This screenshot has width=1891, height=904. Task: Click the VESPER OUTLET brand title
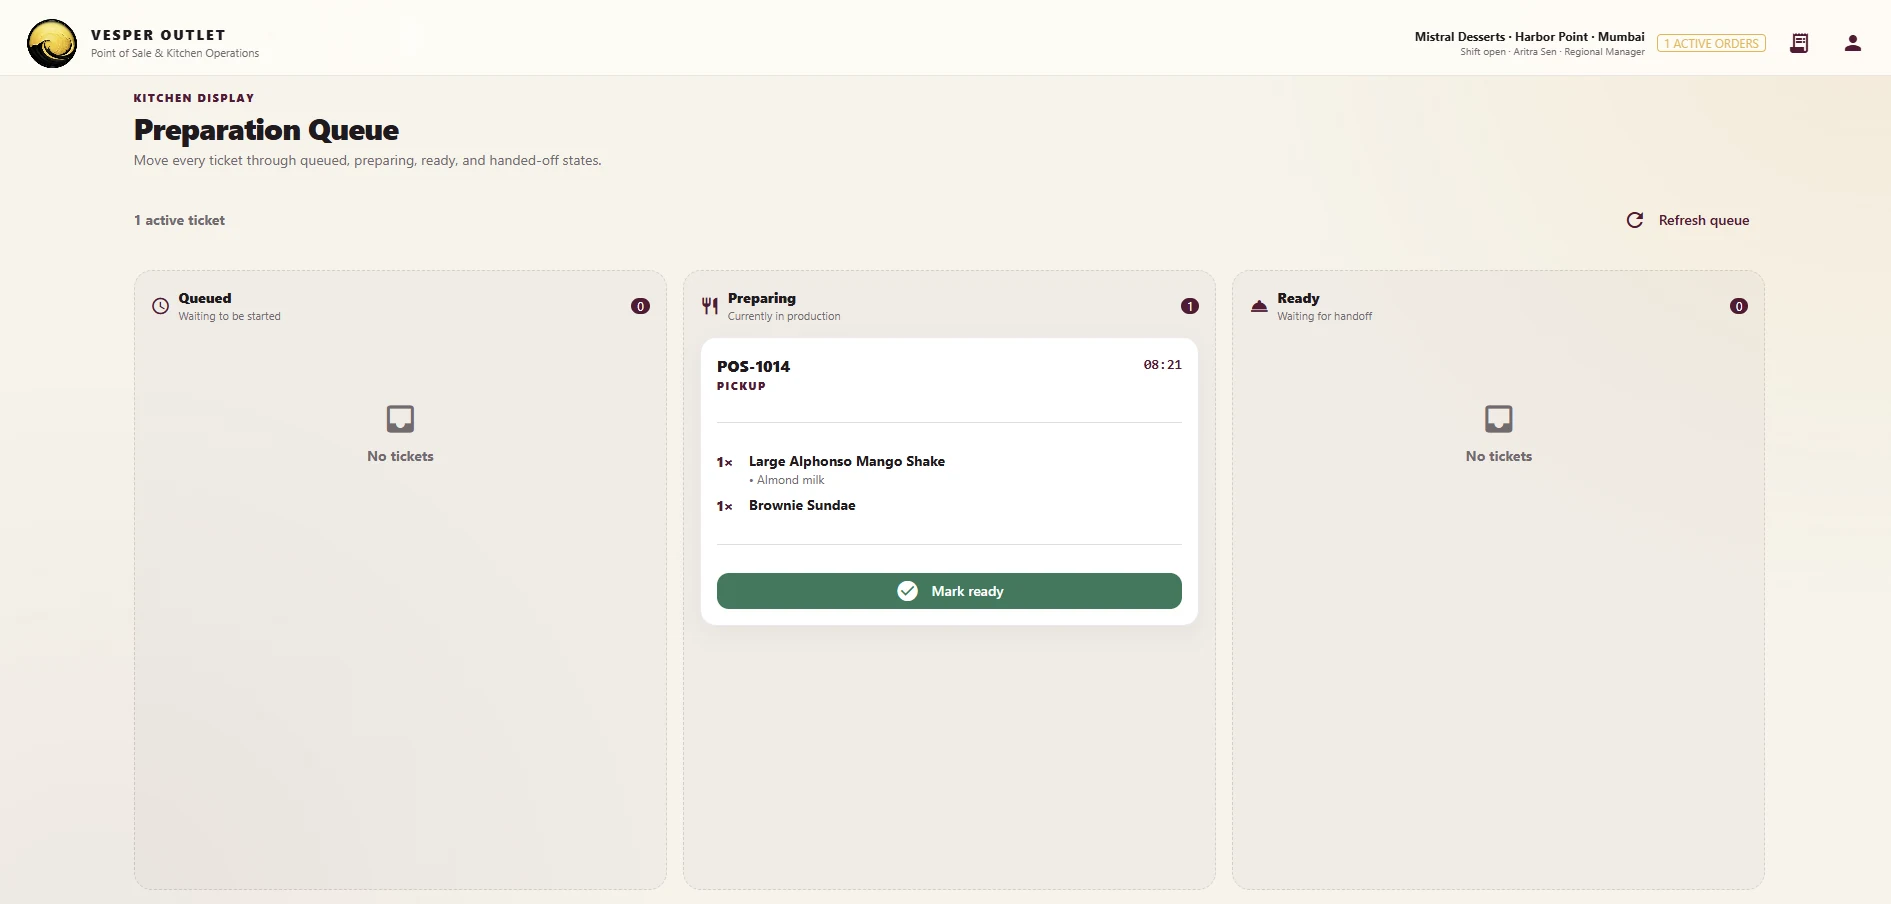(x=158, y=35)
